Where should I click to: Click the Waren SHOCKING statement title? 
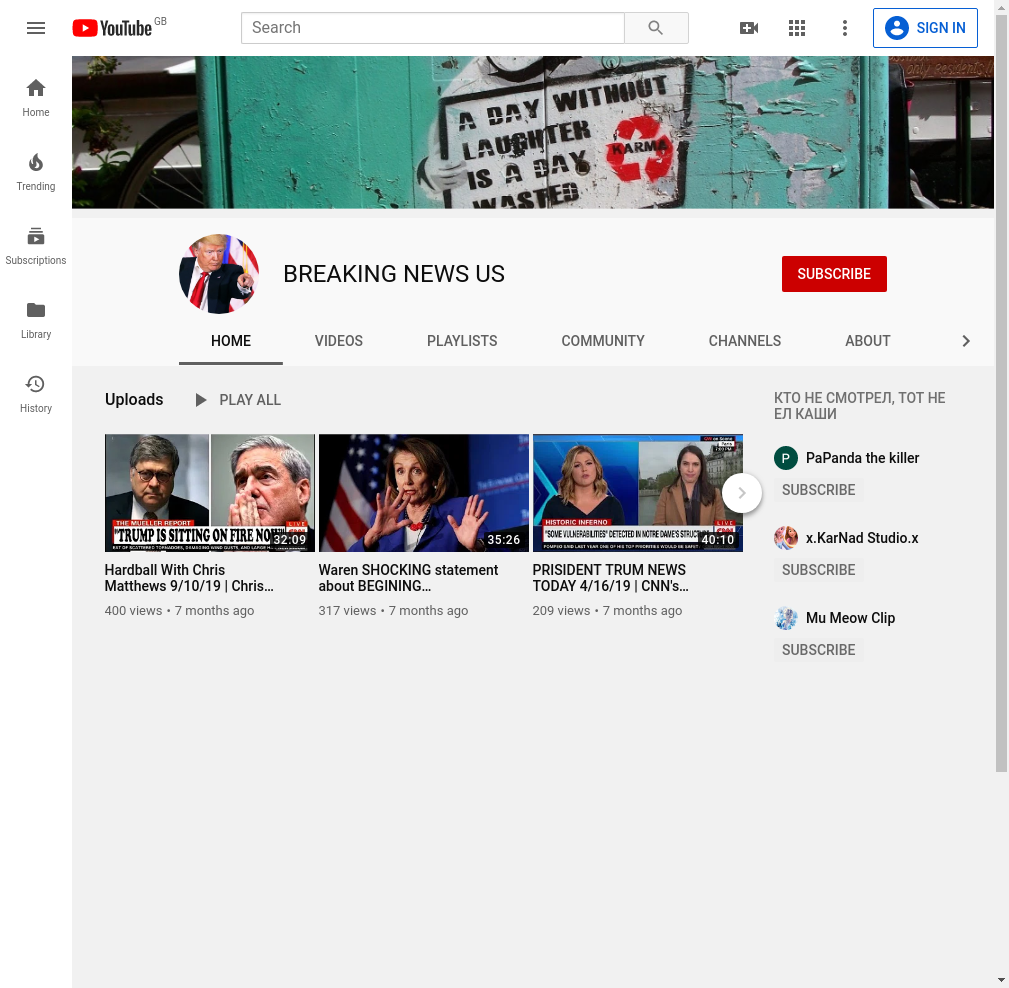408,578
